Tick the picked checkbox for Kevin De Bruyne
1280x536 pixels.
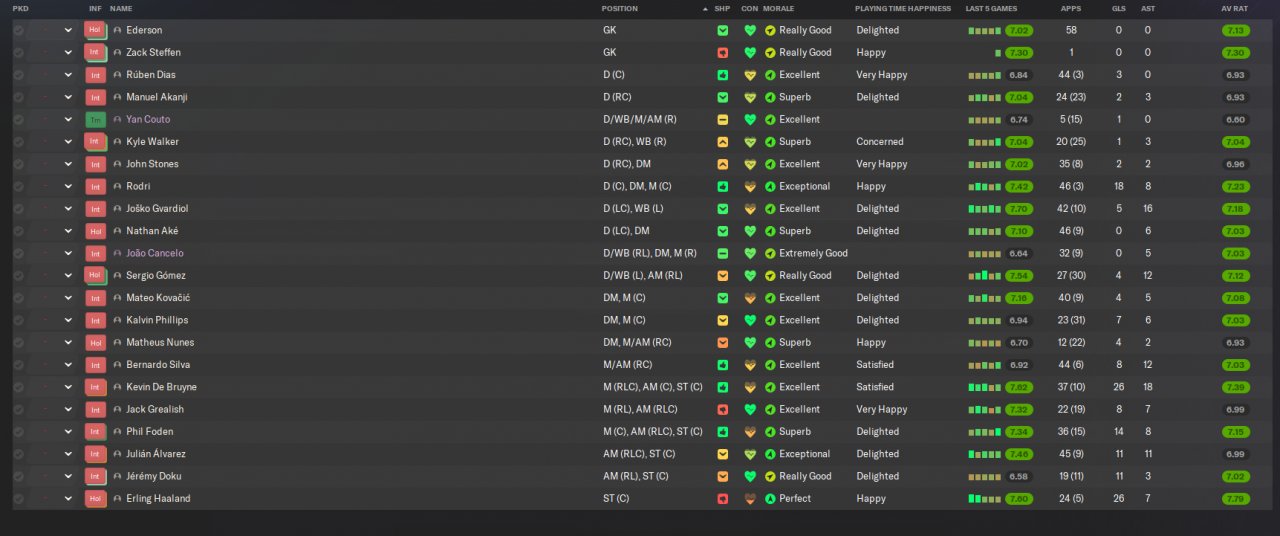pyautogui.click(x=19, y=387)
